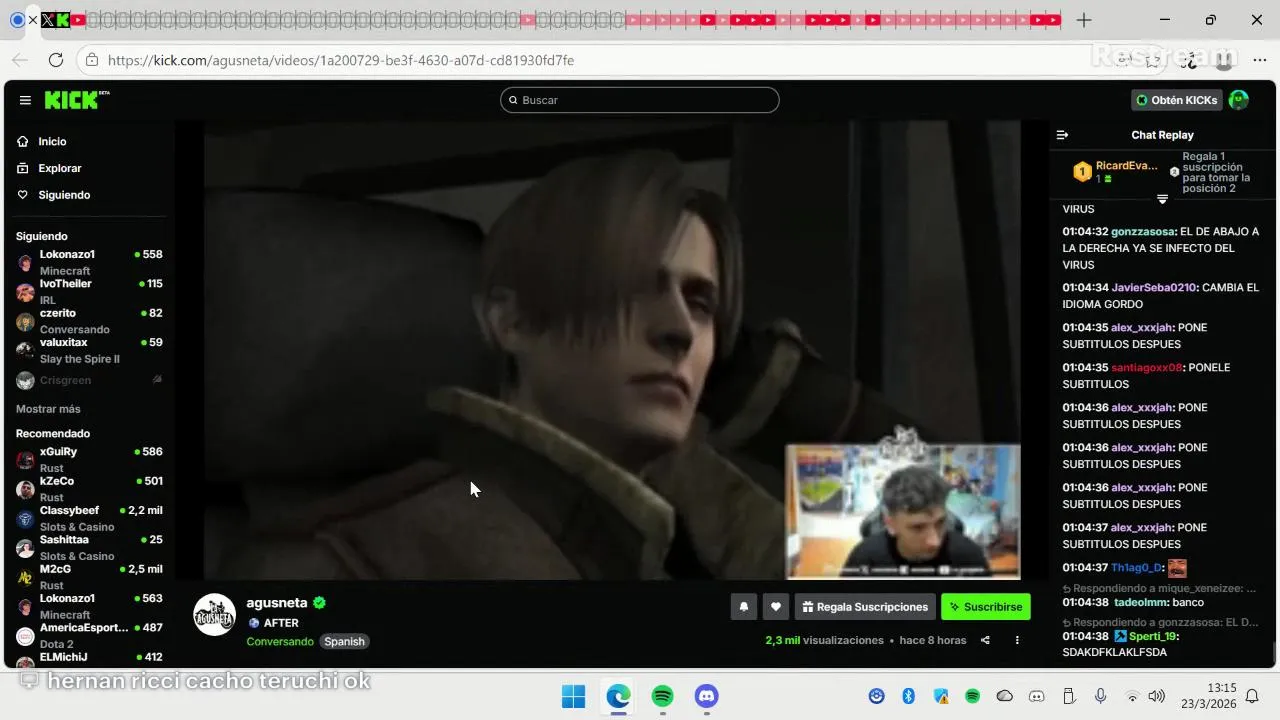This screenshot has width=1280, height=720.
Task: Open offline Crisgreen channel
Action: 89,380
